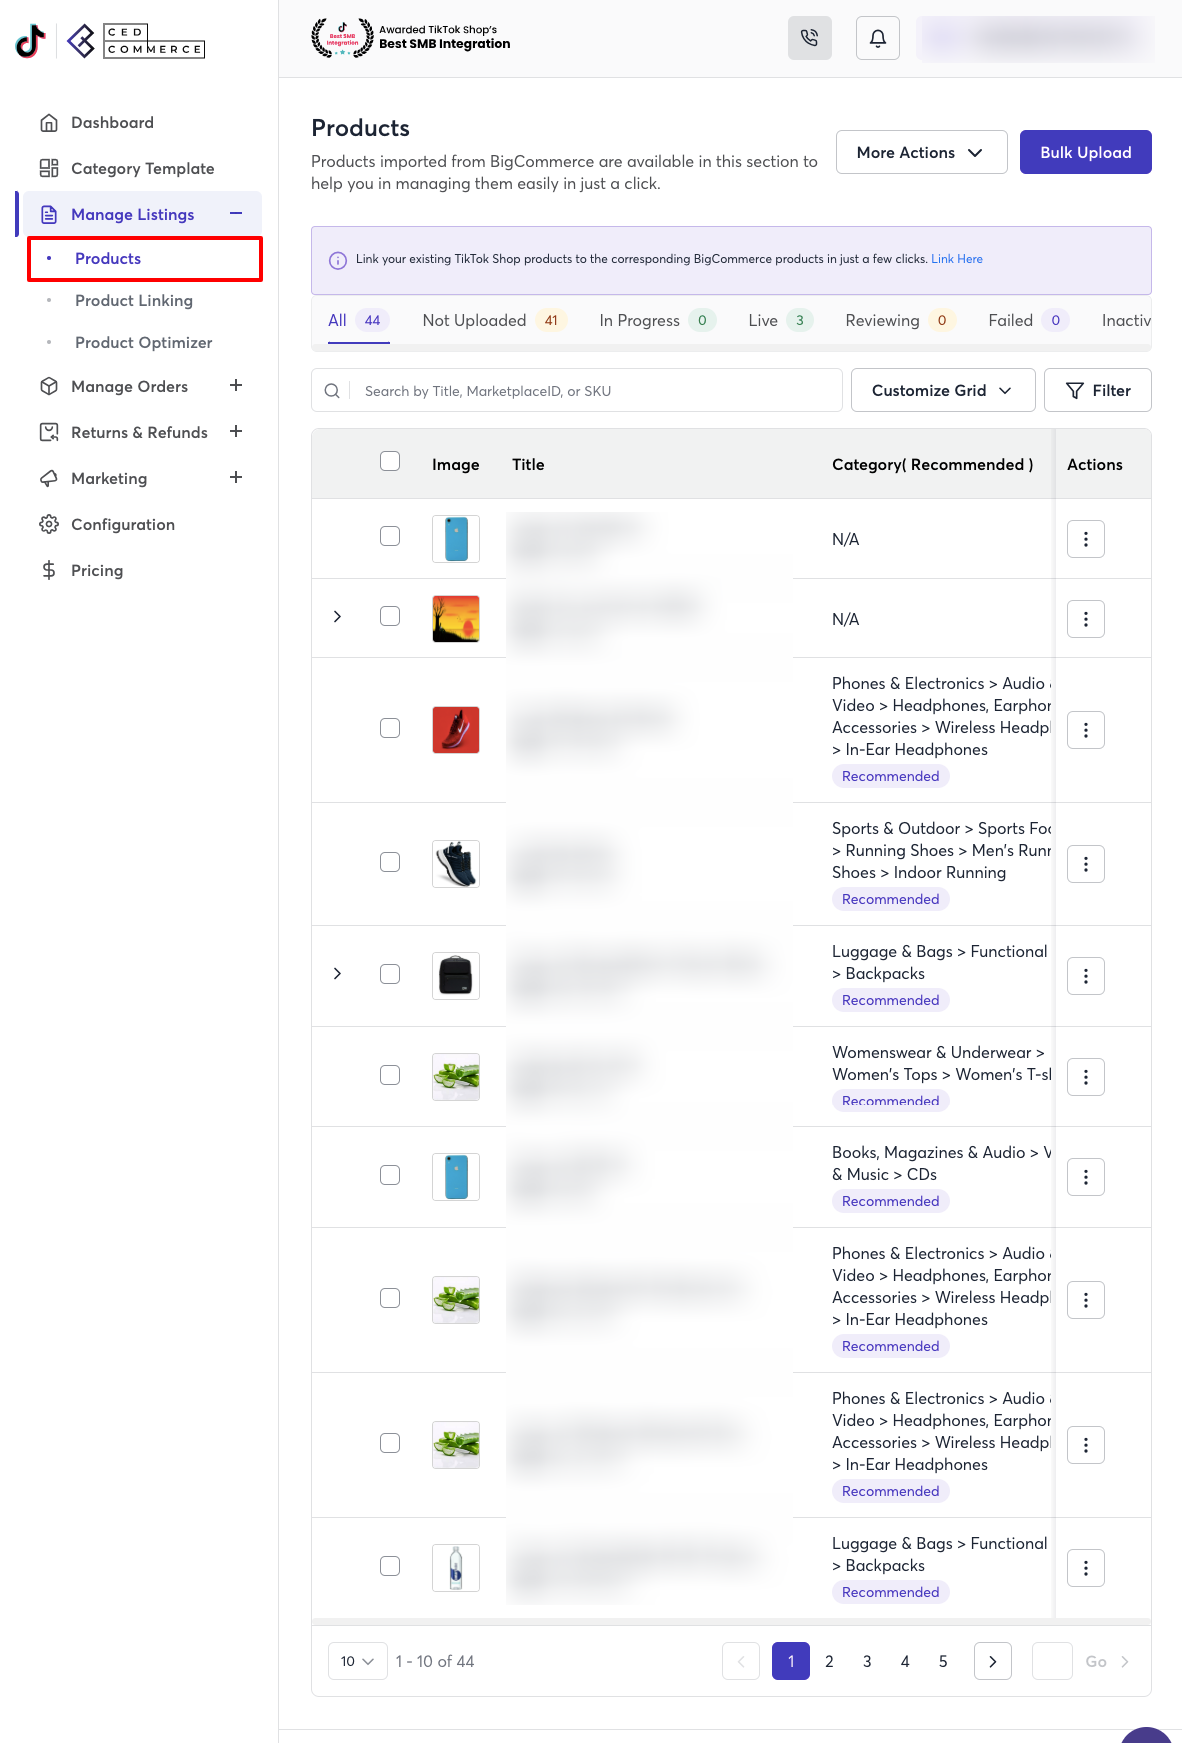Open the More Actions dropdown
Image resolution: width=1182 pixels, height=1743 pixels.
pyautogui.click(x=920, y=152)
